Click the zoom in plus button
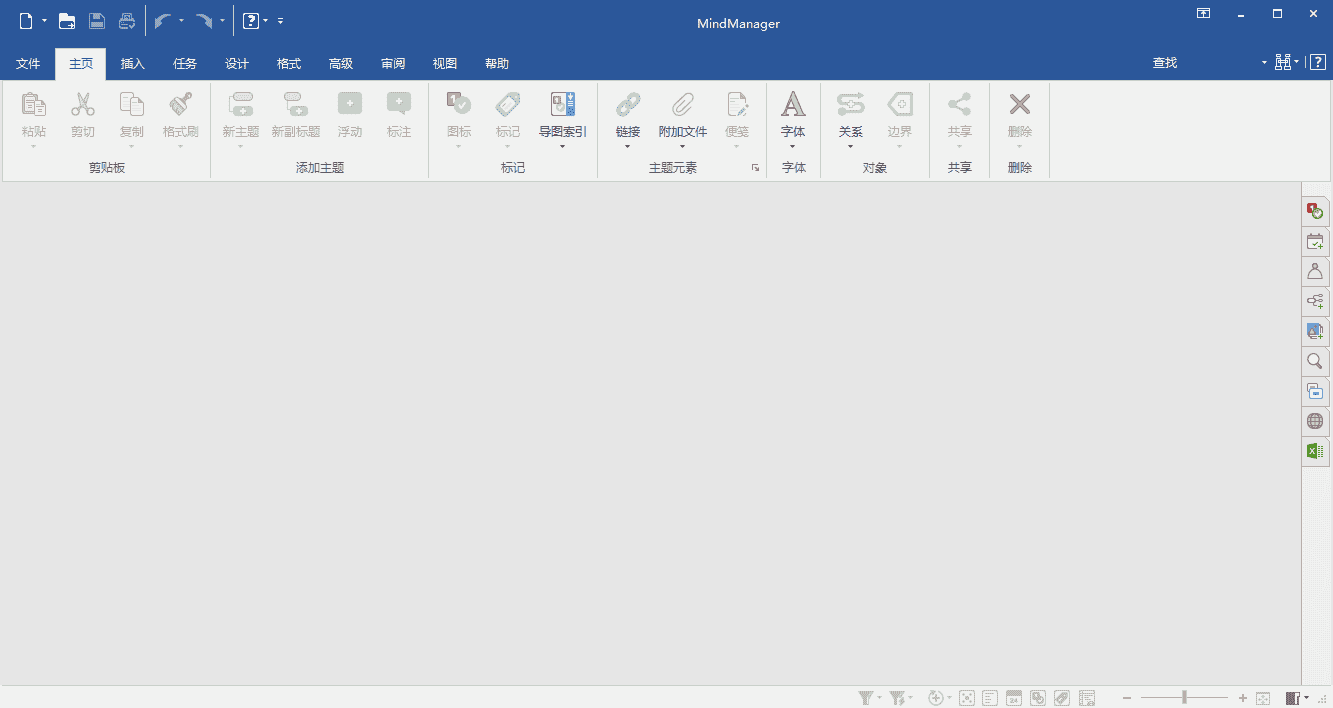 tap(1242, 698)
